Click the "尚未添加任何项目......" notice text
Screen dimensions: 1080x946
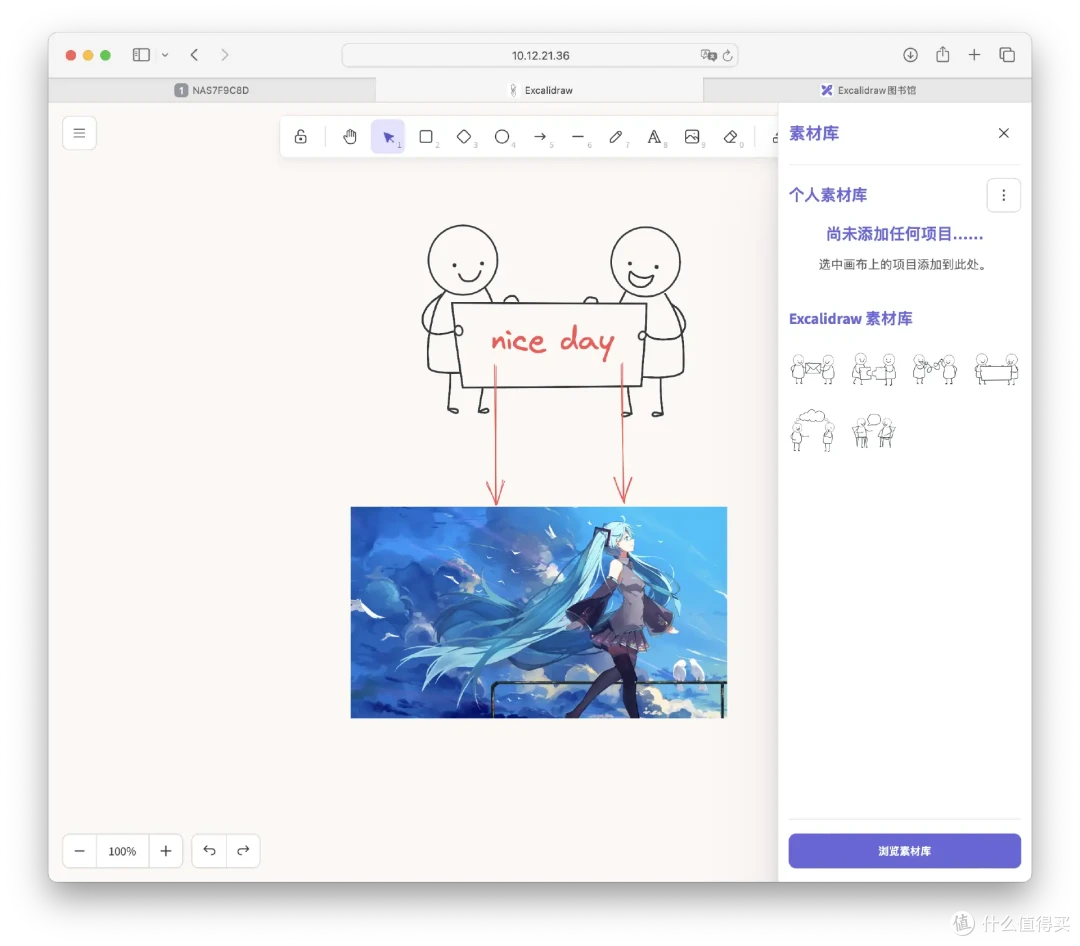pos(904,234)
